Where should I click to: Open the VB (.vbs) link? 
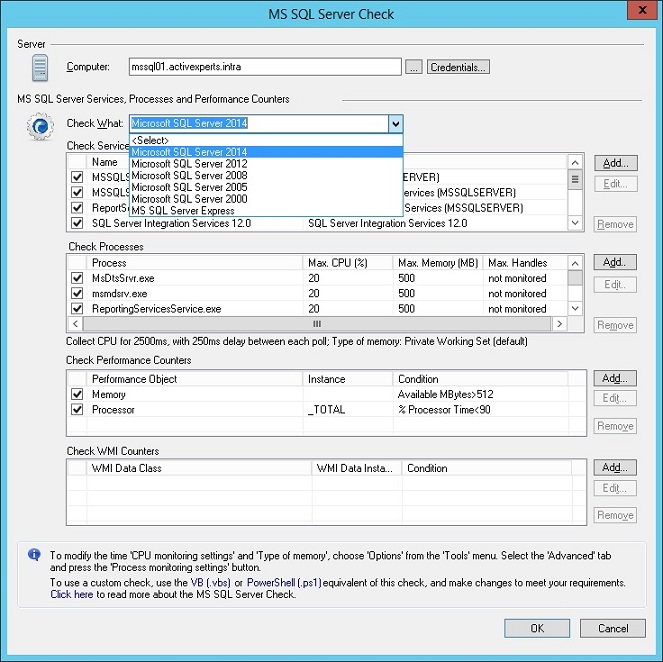pos(211,583)
